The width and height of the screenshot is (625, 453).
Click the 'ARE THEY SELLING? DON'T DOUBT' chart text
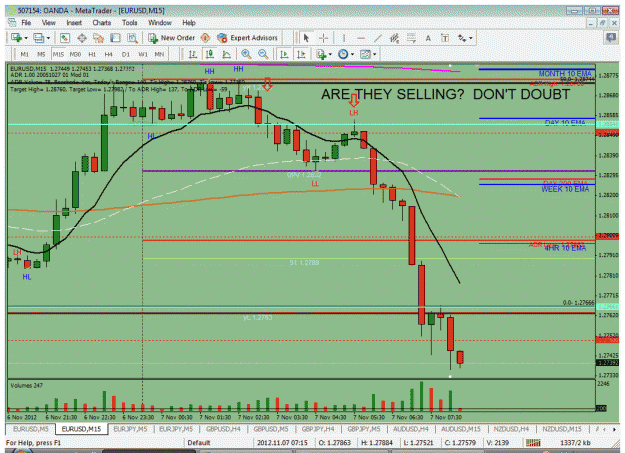tap(446, 95)
